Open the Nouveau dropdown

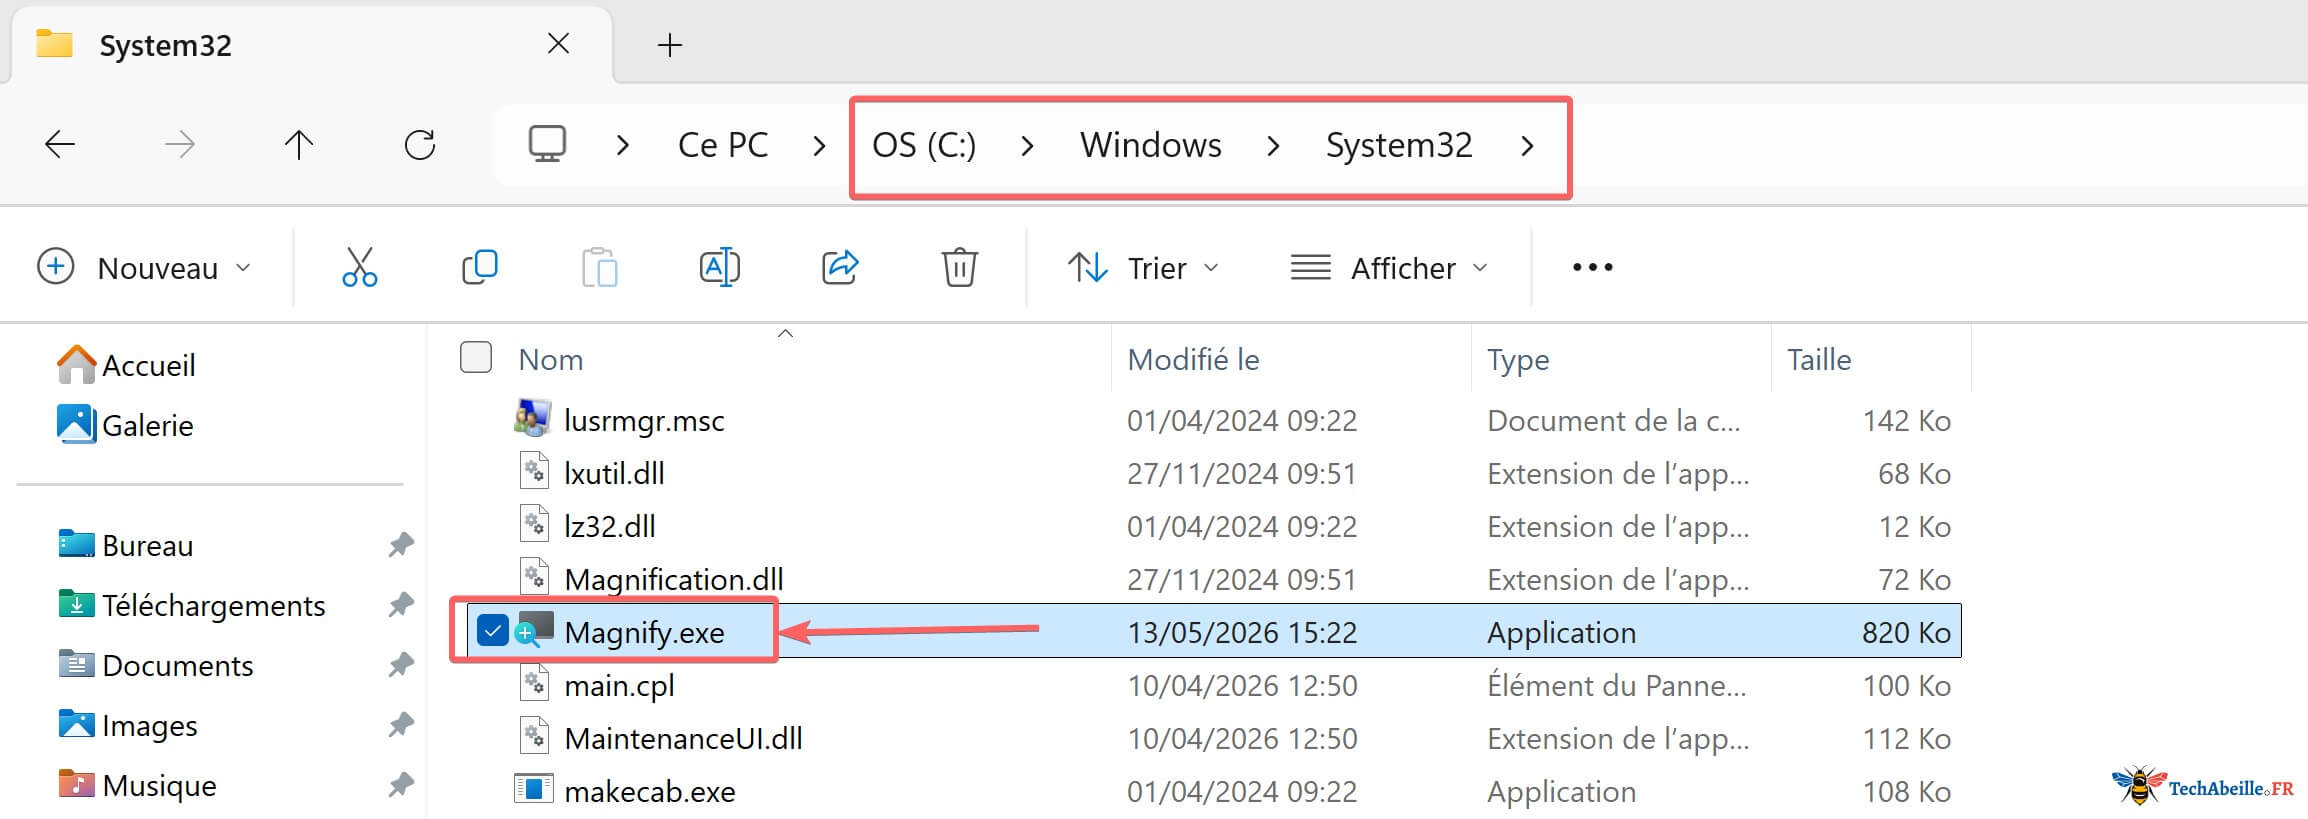[144, 267]
